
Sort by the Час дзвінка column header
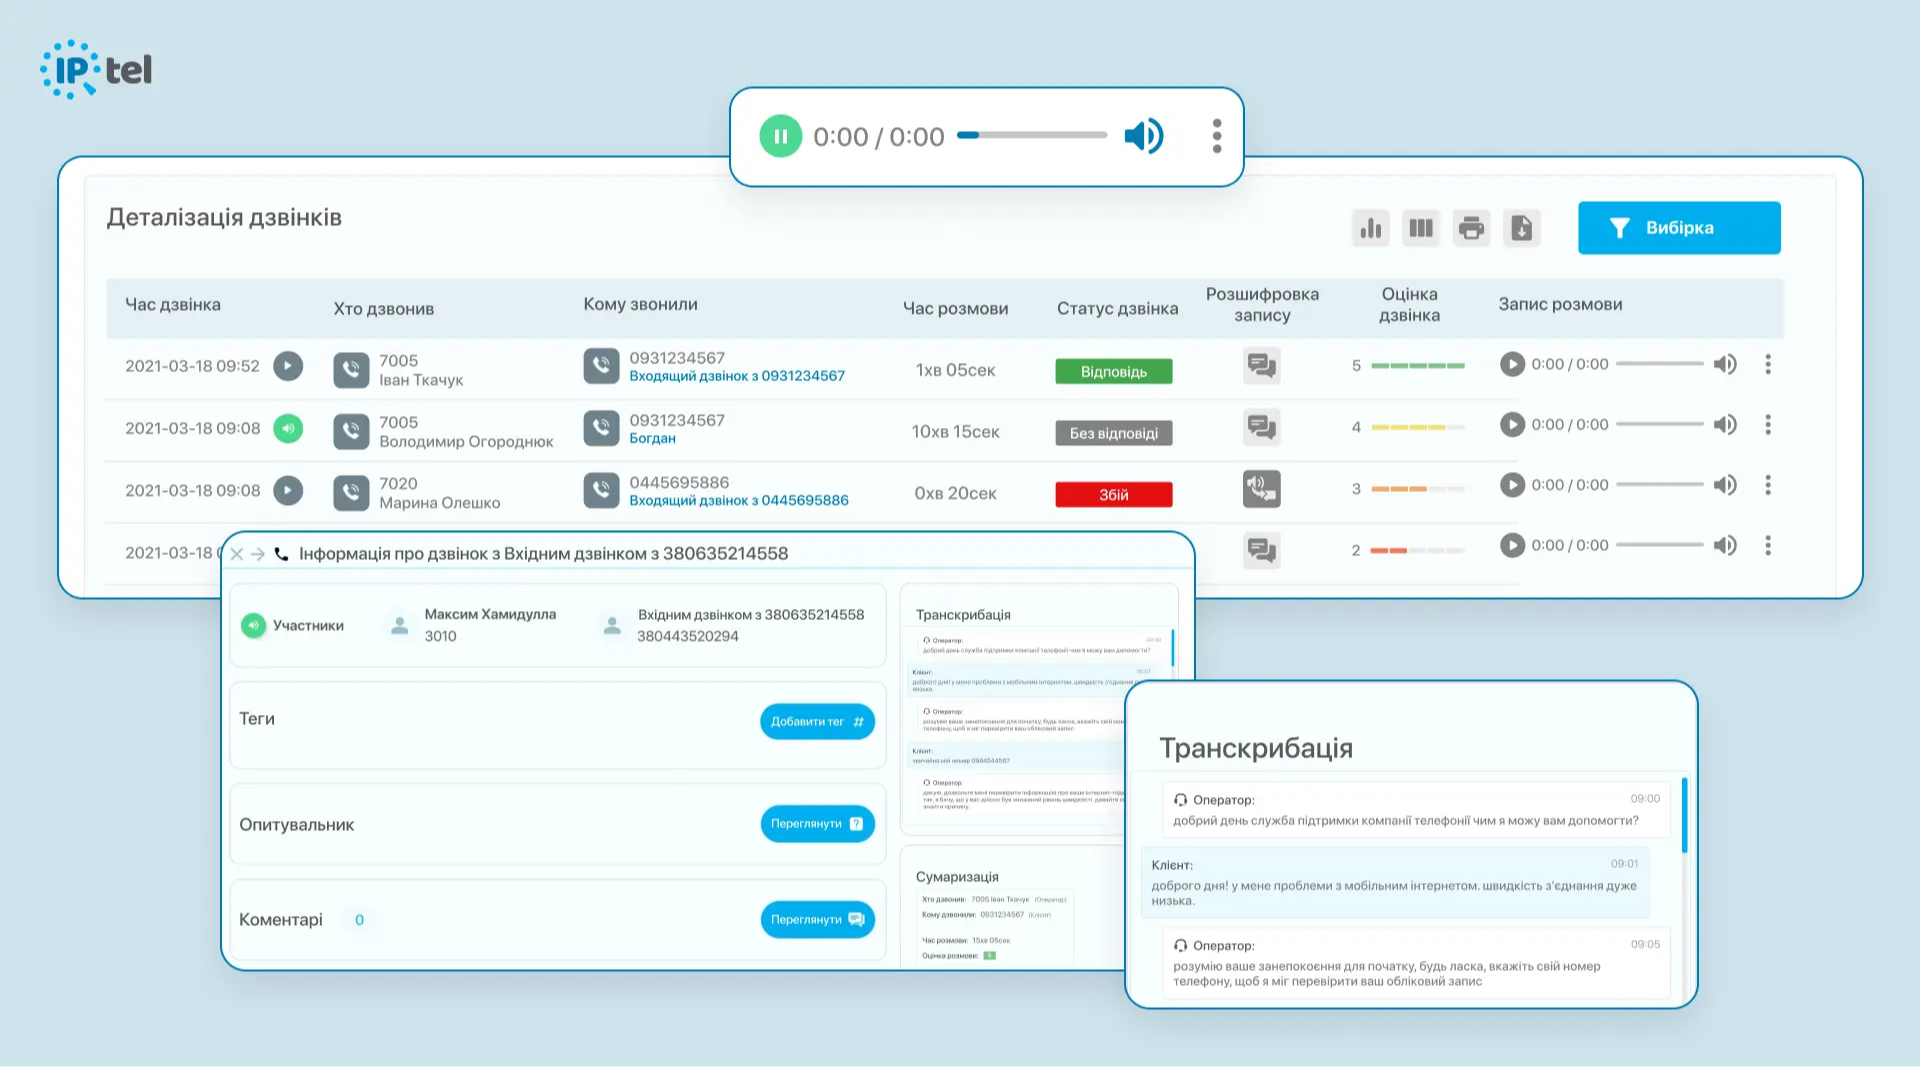tap(173, 304)
